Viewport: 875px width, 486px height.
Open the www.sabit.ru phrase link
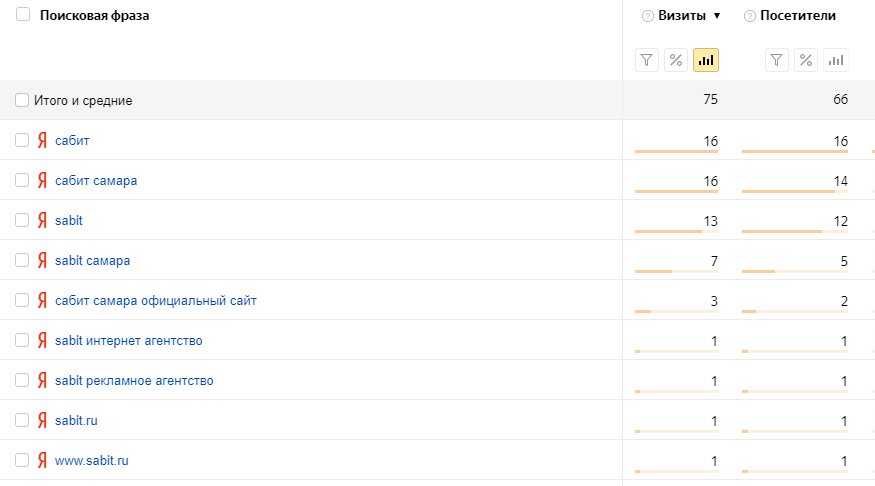(x=92, y=461)
